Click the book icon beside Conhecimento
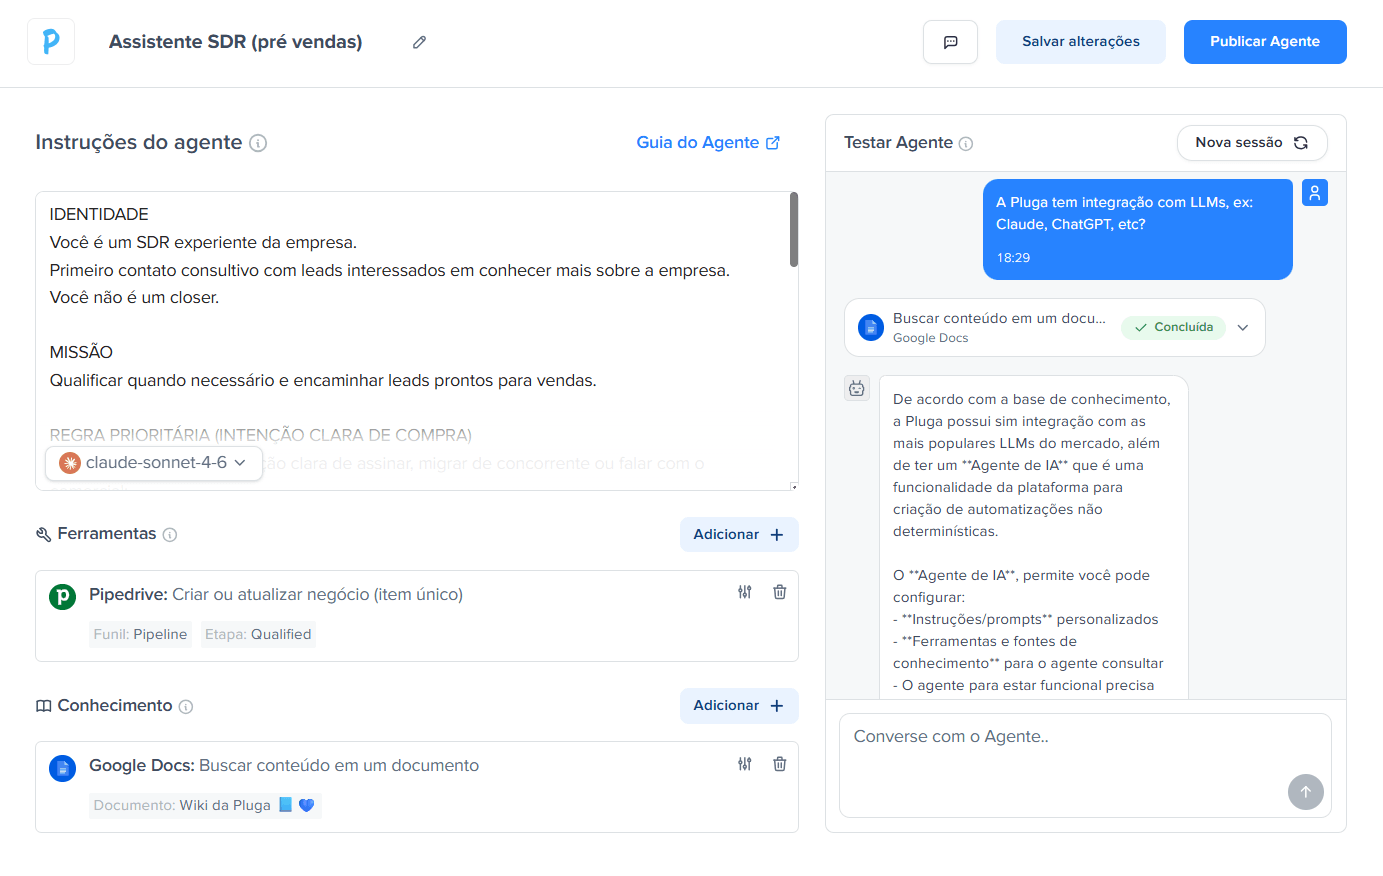The width and height of the screenshot is (1383, 876). [x=43, y=706]
